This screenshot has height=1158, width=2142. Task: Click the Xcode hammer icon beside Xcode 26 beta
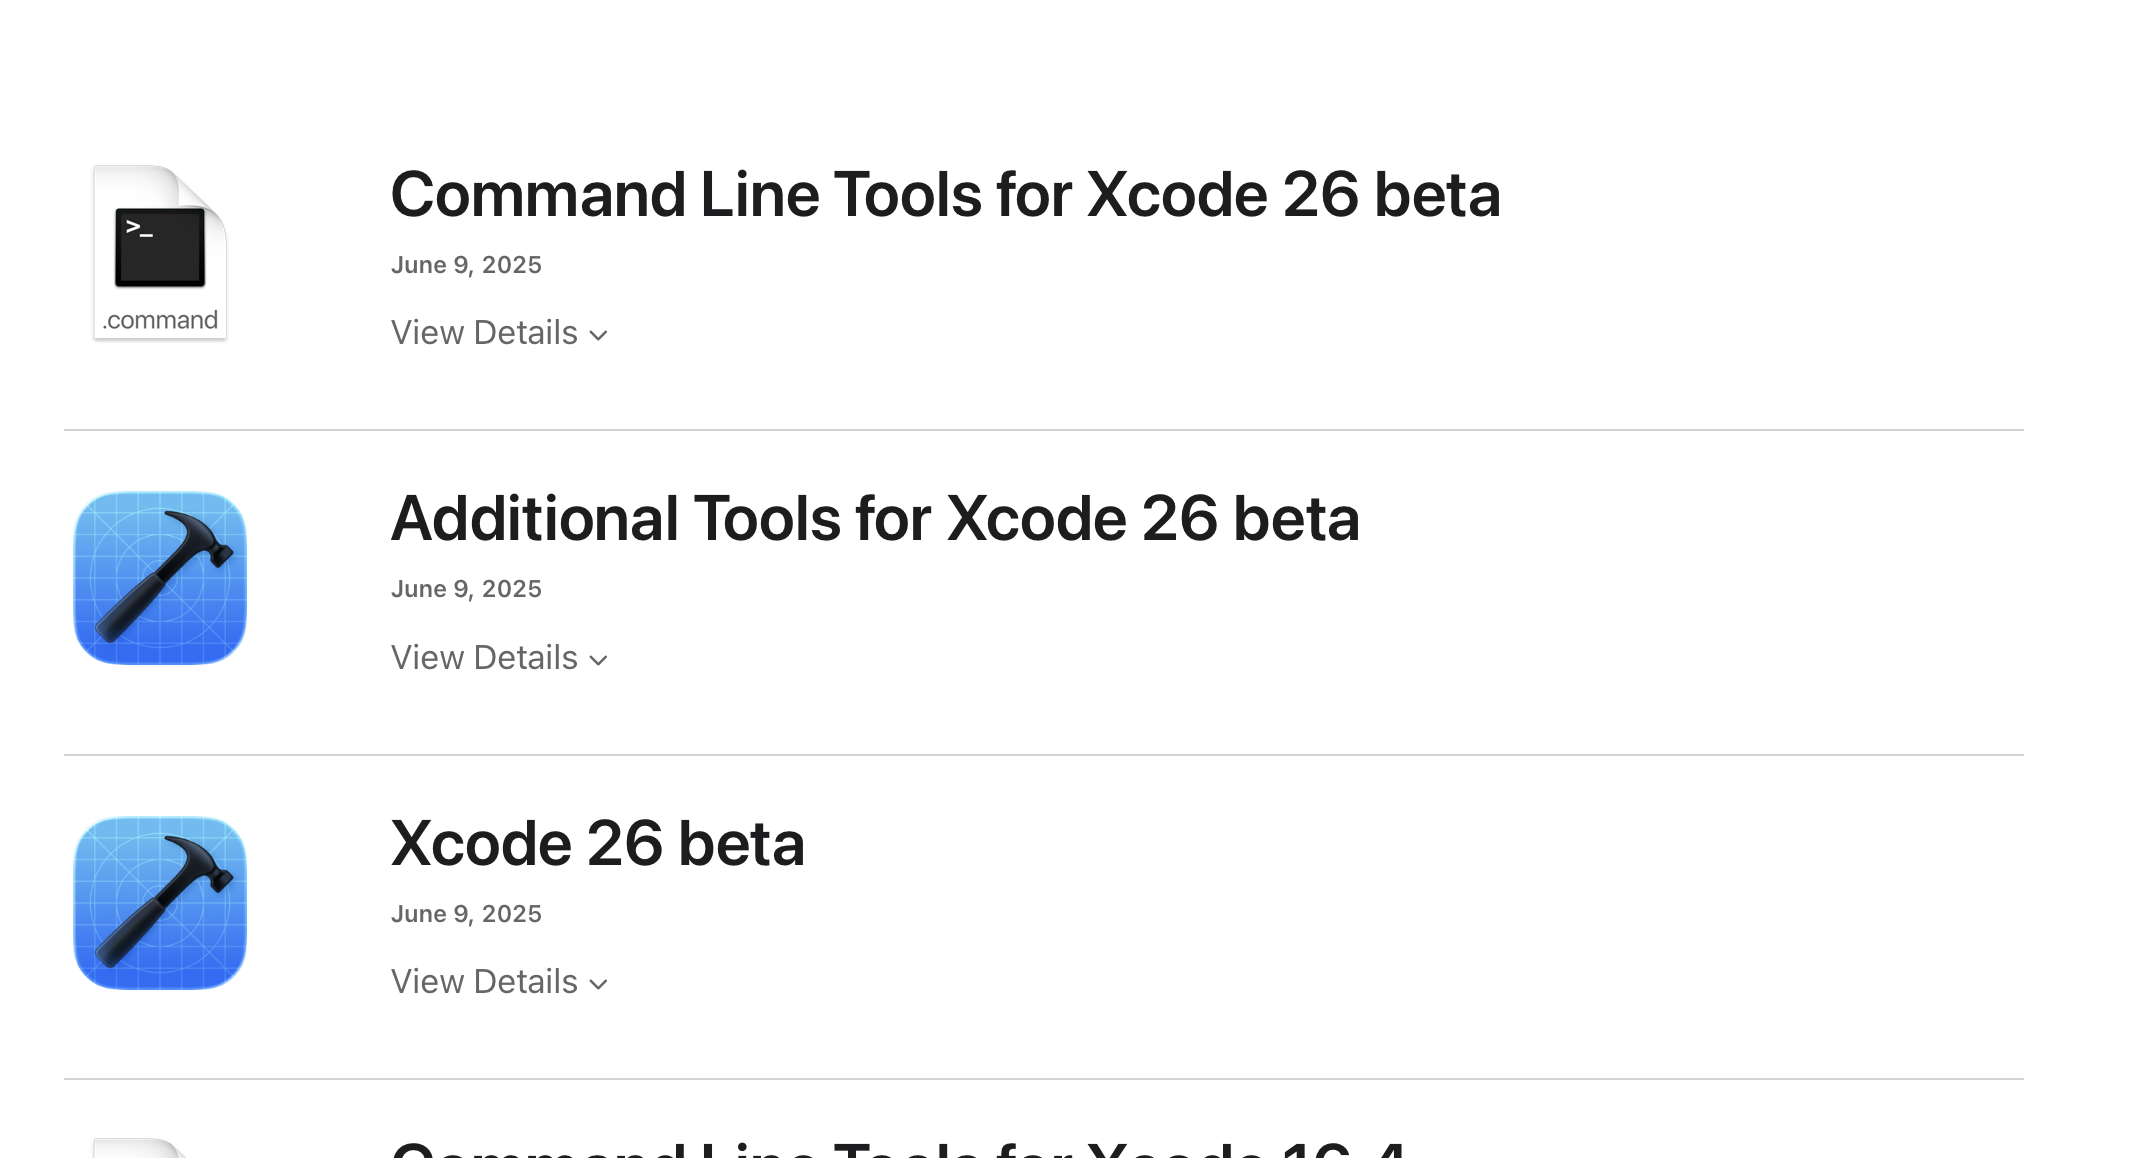click(x=160, y=903)
